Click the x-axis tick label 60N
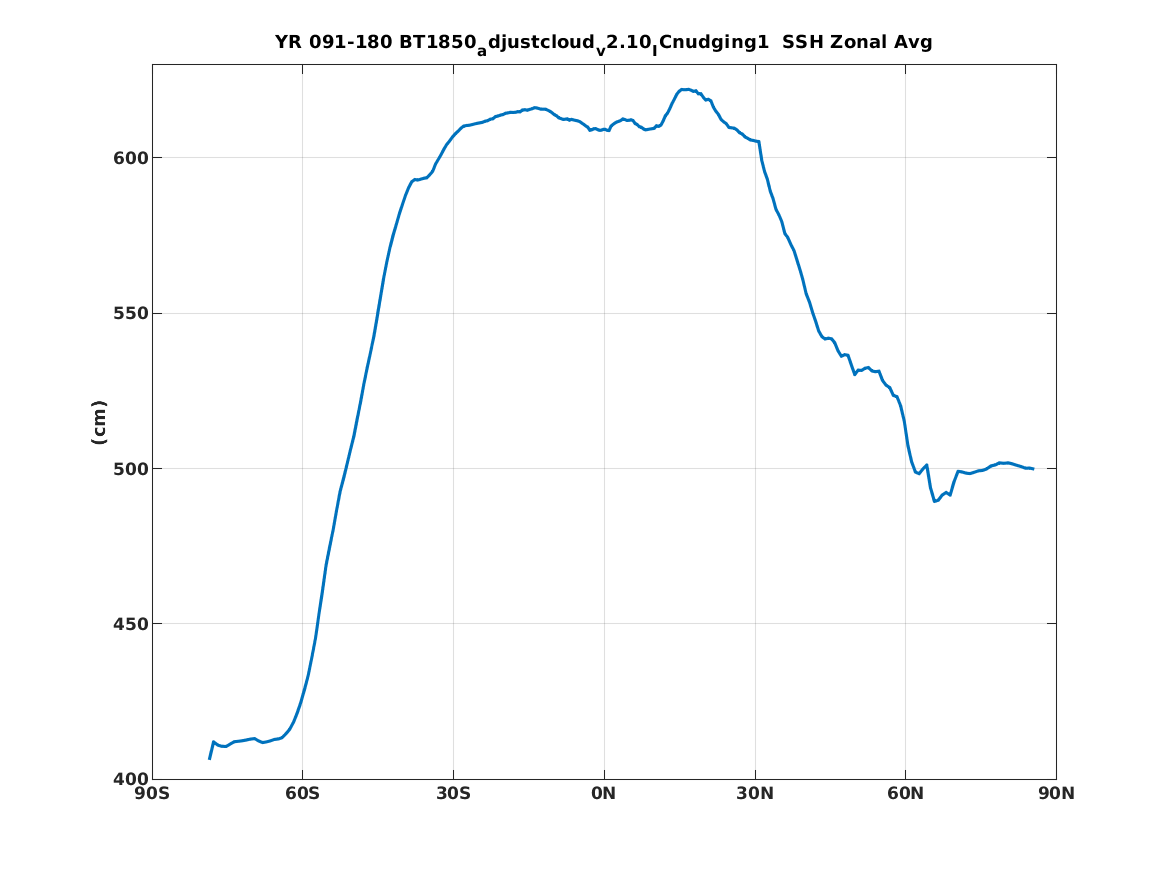The height and width of the screenshot is (875, 1167). pos(906,794)
